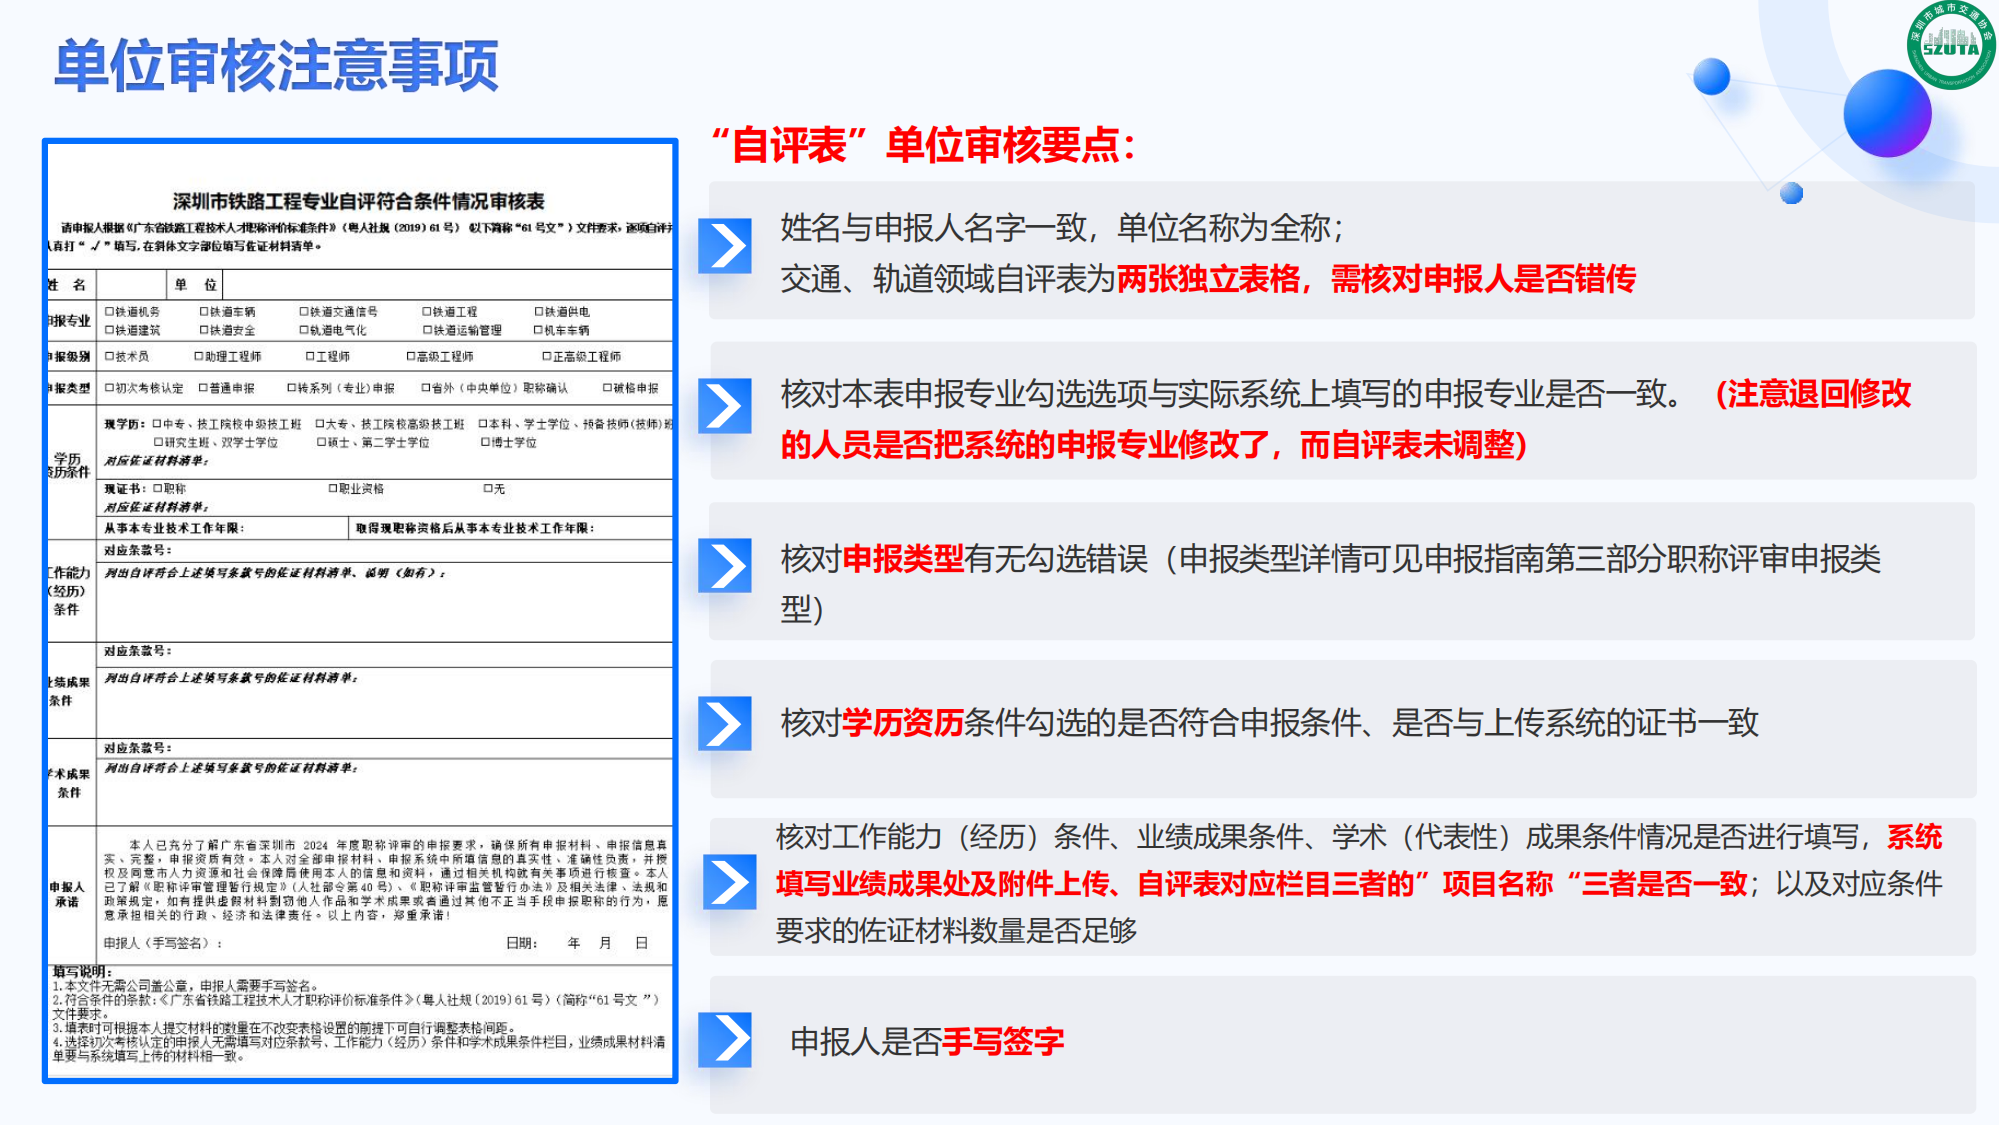Click the empty 单位 field in the form
This screenshot has width=2000, height=1125.
[x=447, y=285]
